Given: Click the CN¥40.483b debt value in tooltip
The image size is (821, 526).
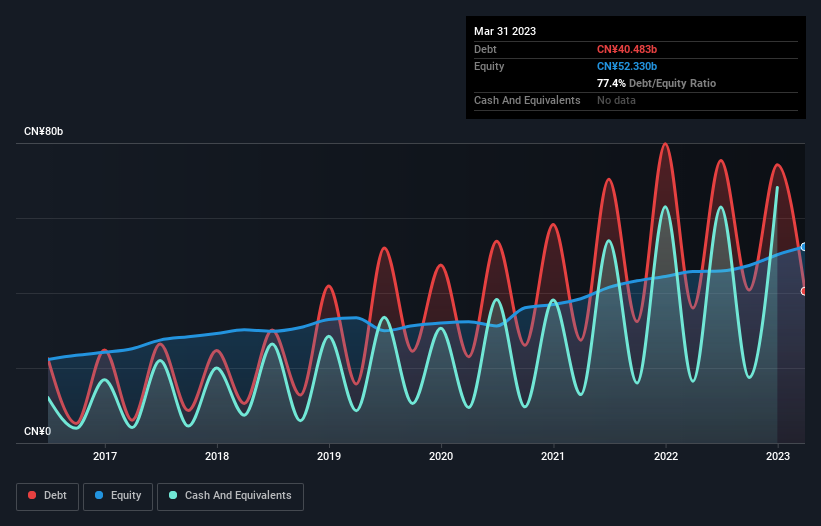Looking at the screenshot, I should 627,49.
